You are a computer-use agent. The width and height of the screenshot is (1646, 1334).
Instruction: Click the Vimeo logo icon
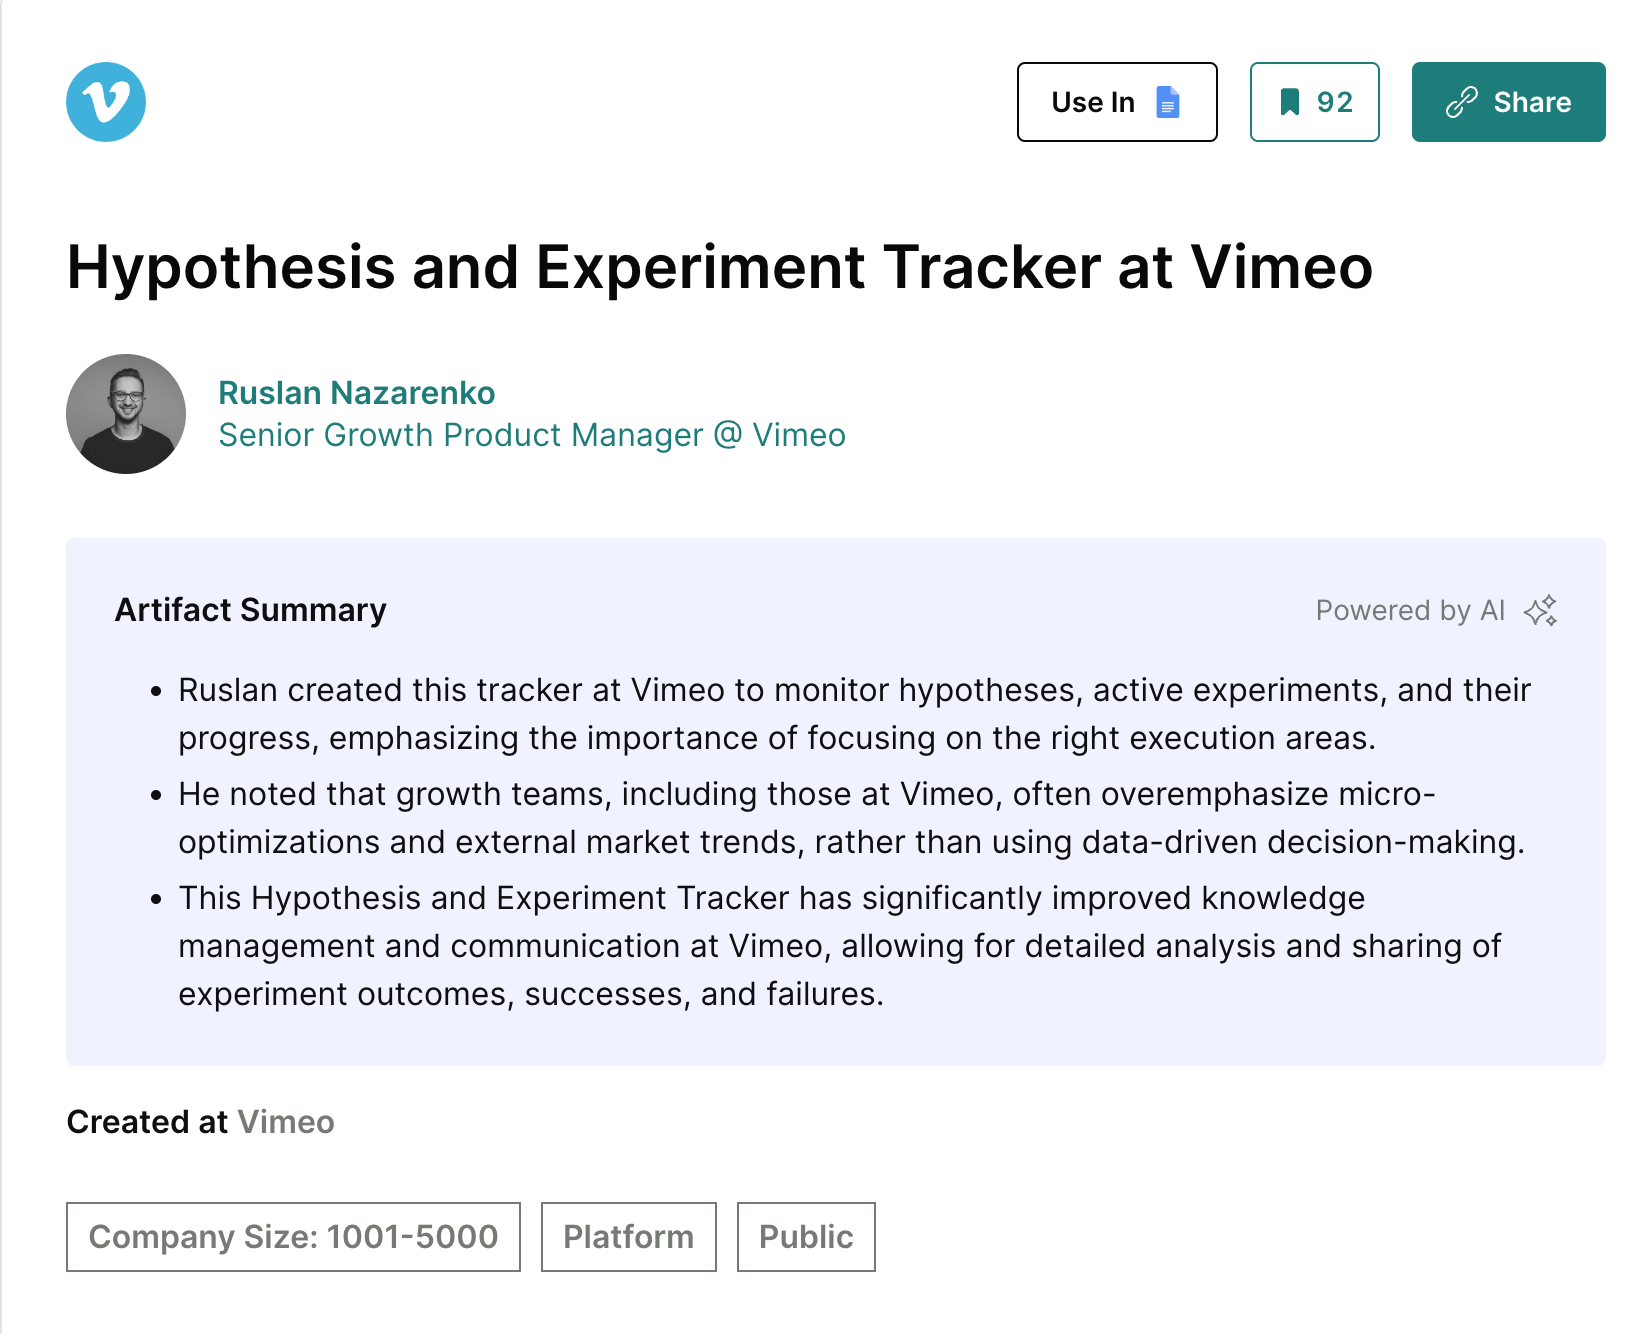[x=106, y=102]
